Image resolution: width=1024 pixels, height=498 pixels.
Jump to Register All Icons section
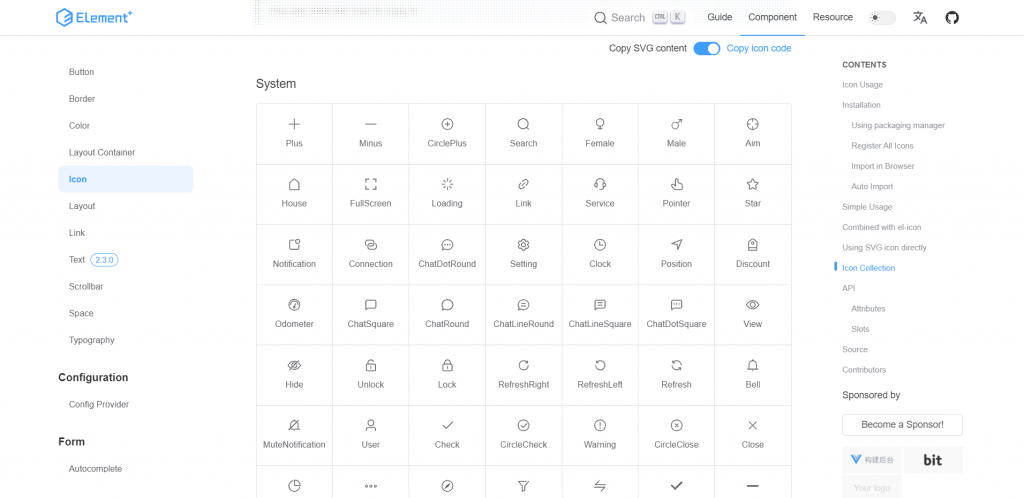882,146
